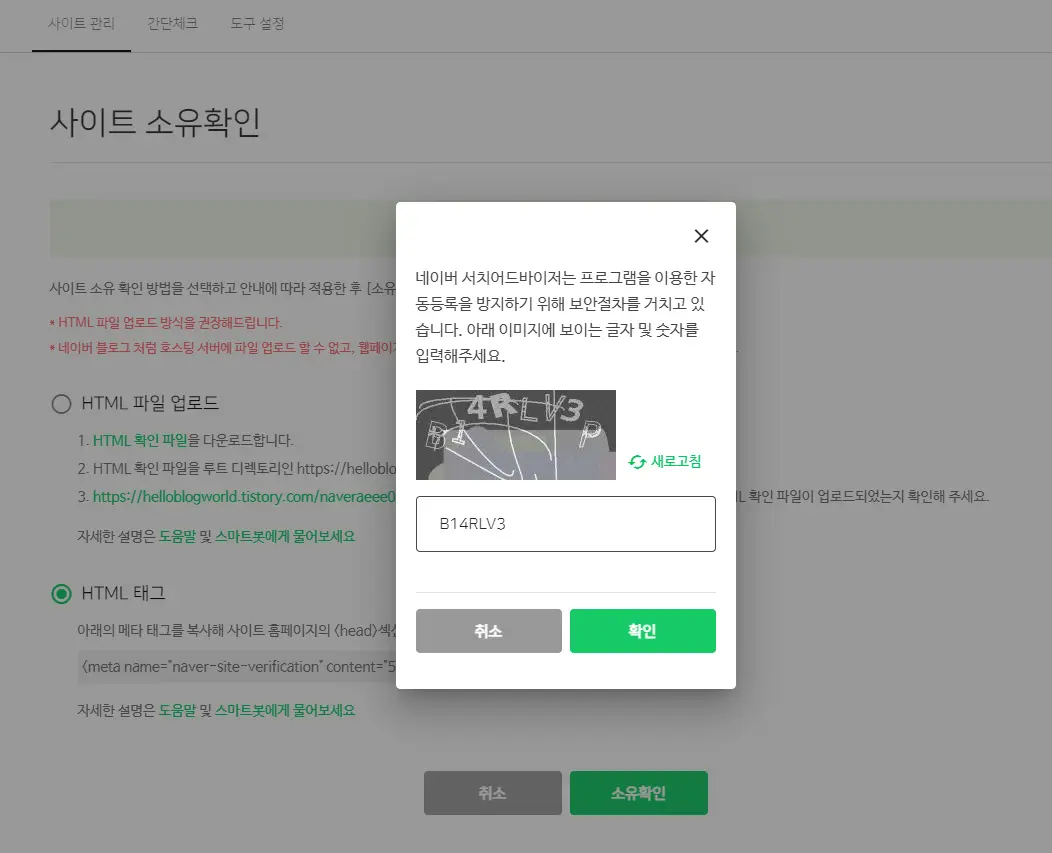This screenshot has height=853, width=1052.
Task: Open the 도구 설정 tab
Action: [x=257, y=23]
